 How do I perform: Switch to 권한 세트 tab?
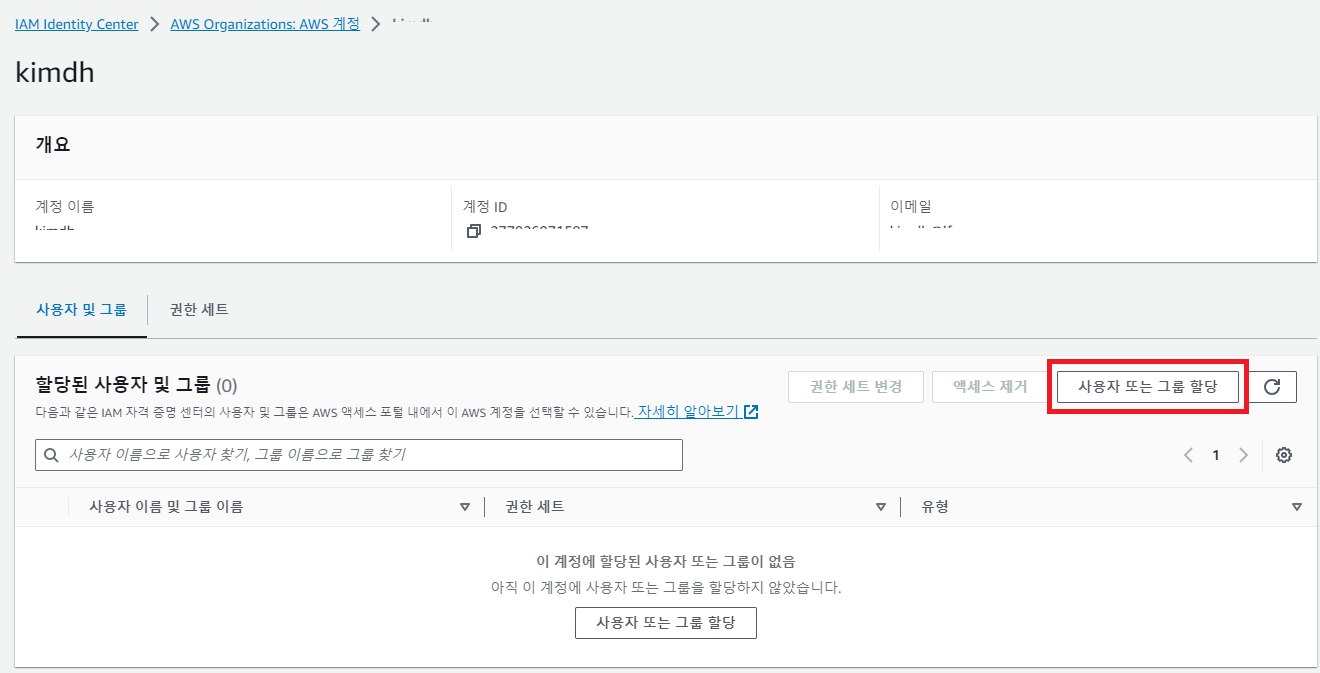click(199, 310)
